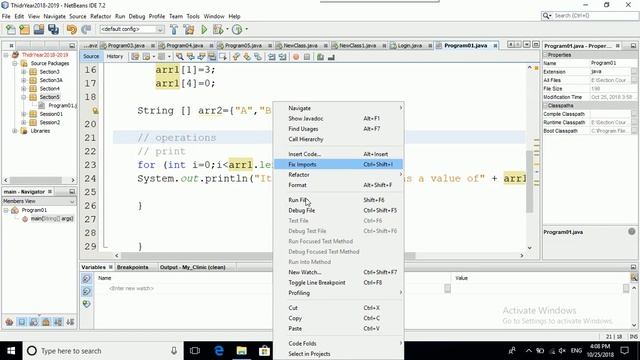
Task: Open Microsoft Store from taskbar
Action: (264, 351)
